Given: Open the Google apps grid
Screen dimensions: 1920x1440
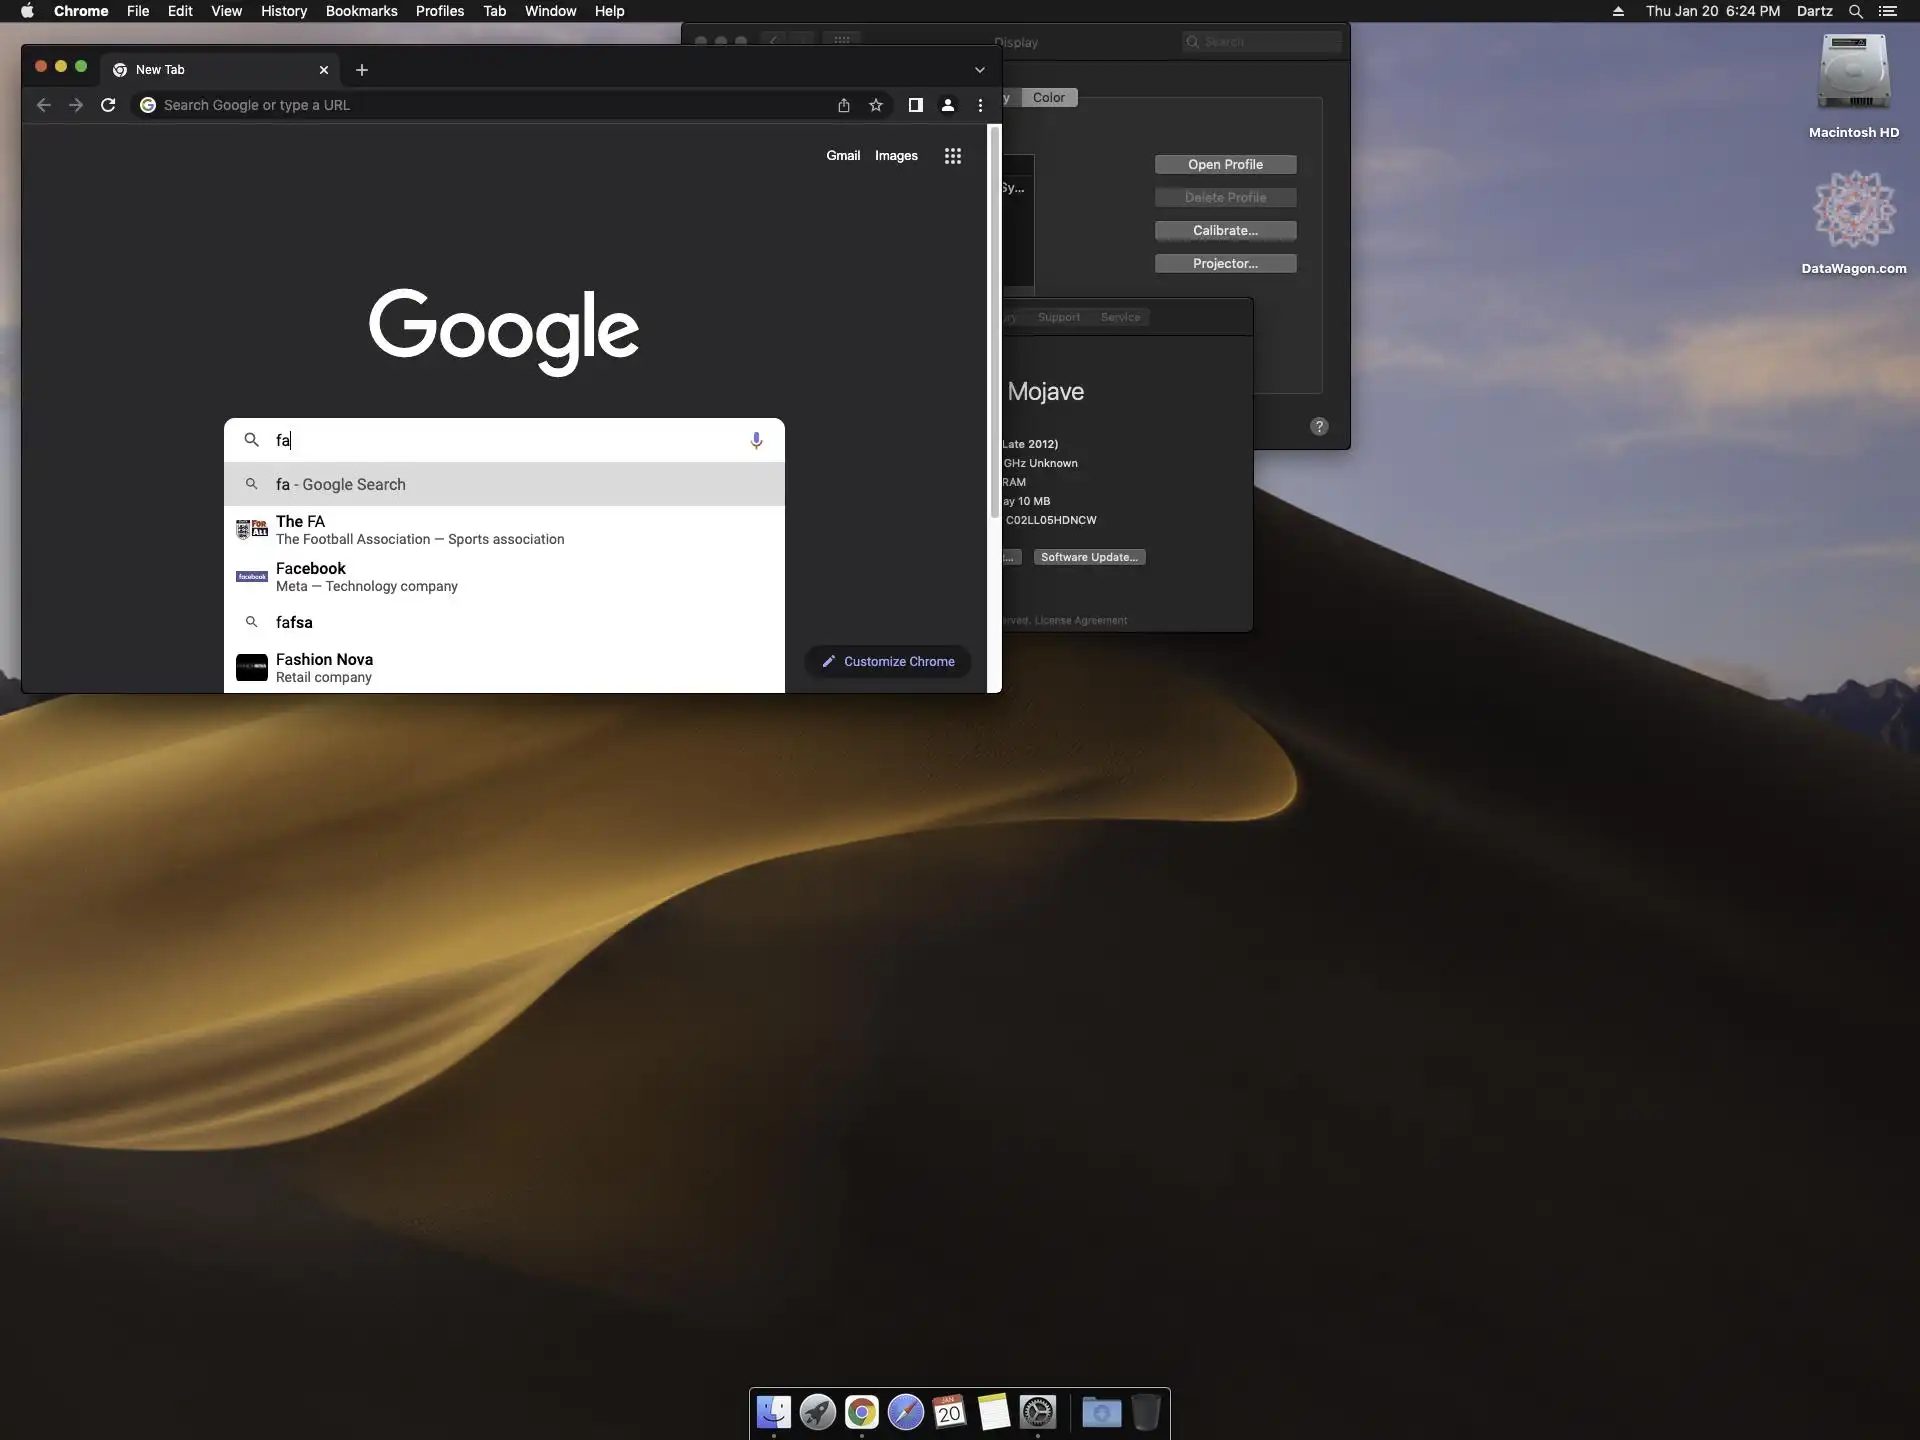Looking at the screenshot, I should pos(952,156).
